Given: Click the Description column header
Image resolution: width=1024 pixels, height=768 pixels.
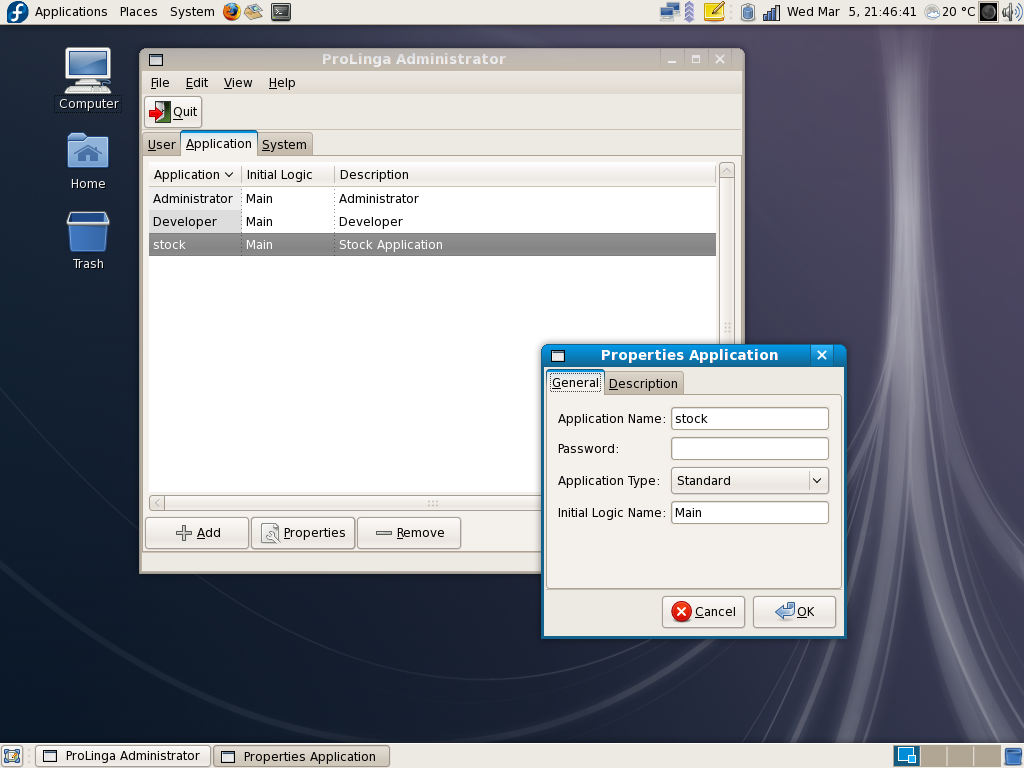Looking at the screenshot, I should 525,175.
